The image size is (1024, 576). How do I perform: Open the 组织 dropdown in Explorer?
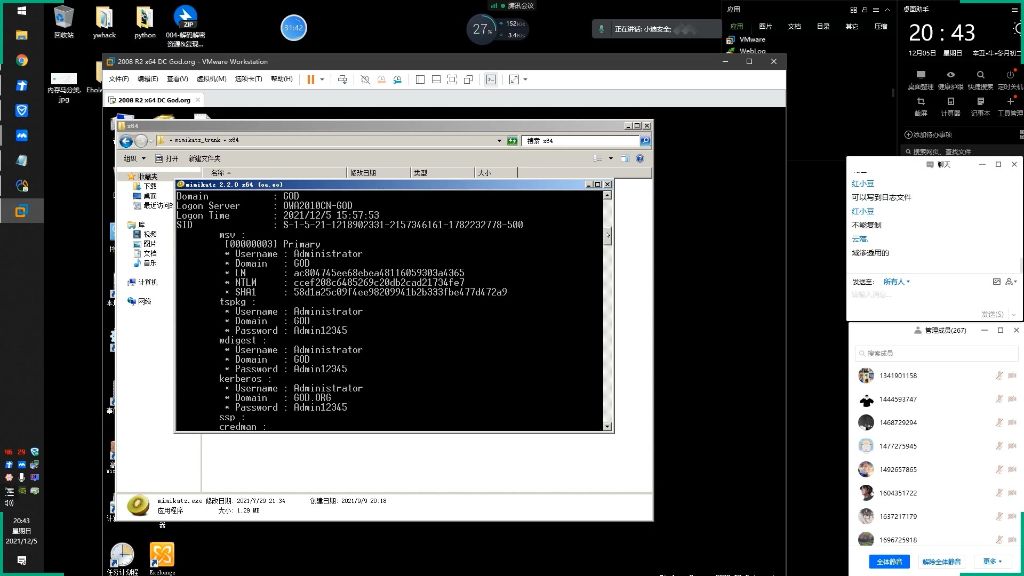(134, 158)
